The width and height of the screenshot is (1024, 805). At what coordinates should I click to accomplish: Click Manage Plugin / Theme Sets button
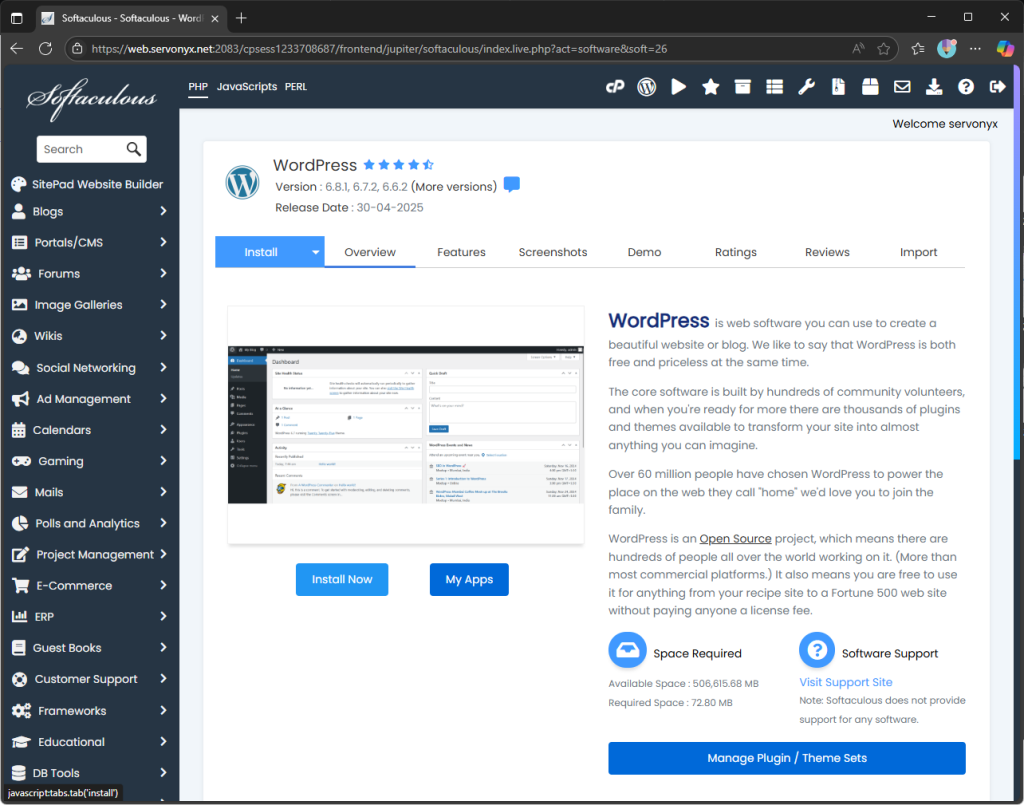pyautogui.click(x=787, y=759)
